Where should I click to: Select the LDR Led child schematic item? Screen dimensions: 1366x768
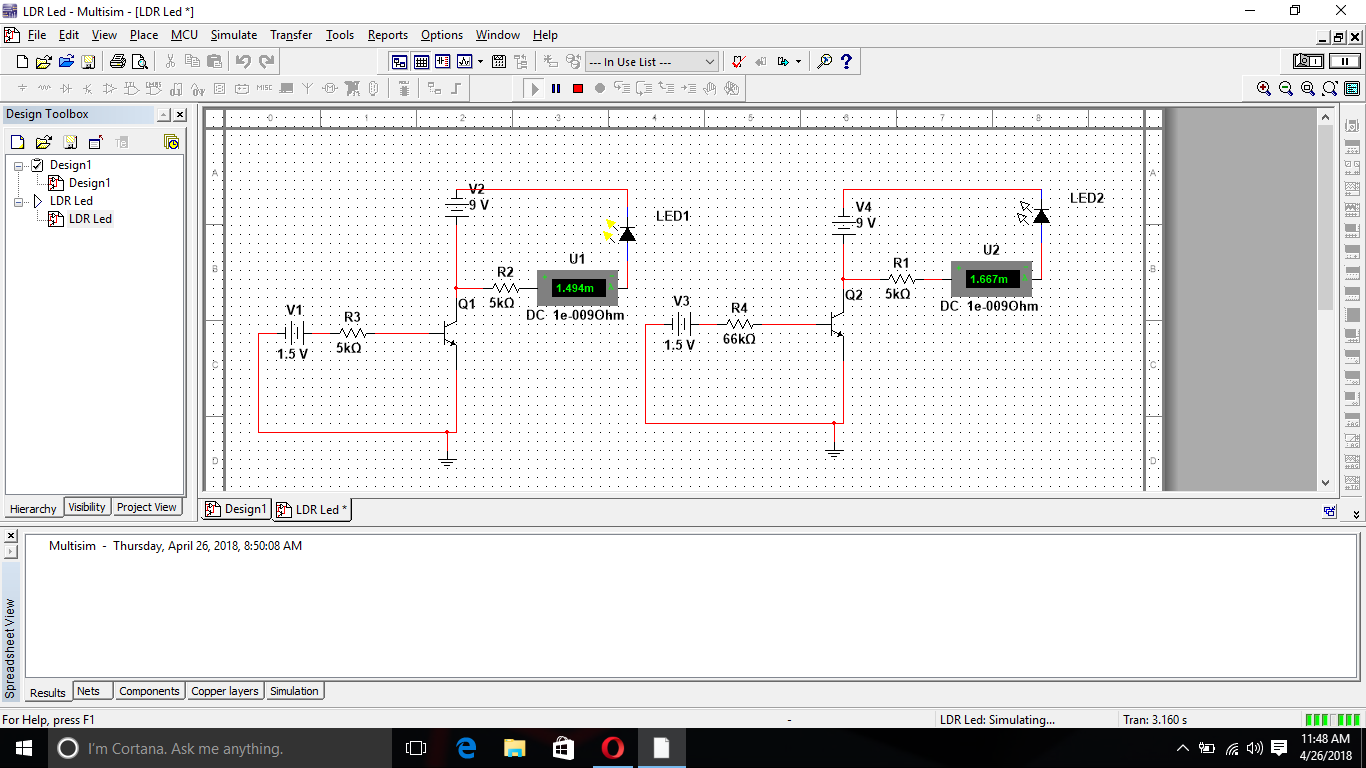click(x=90, y=219)
